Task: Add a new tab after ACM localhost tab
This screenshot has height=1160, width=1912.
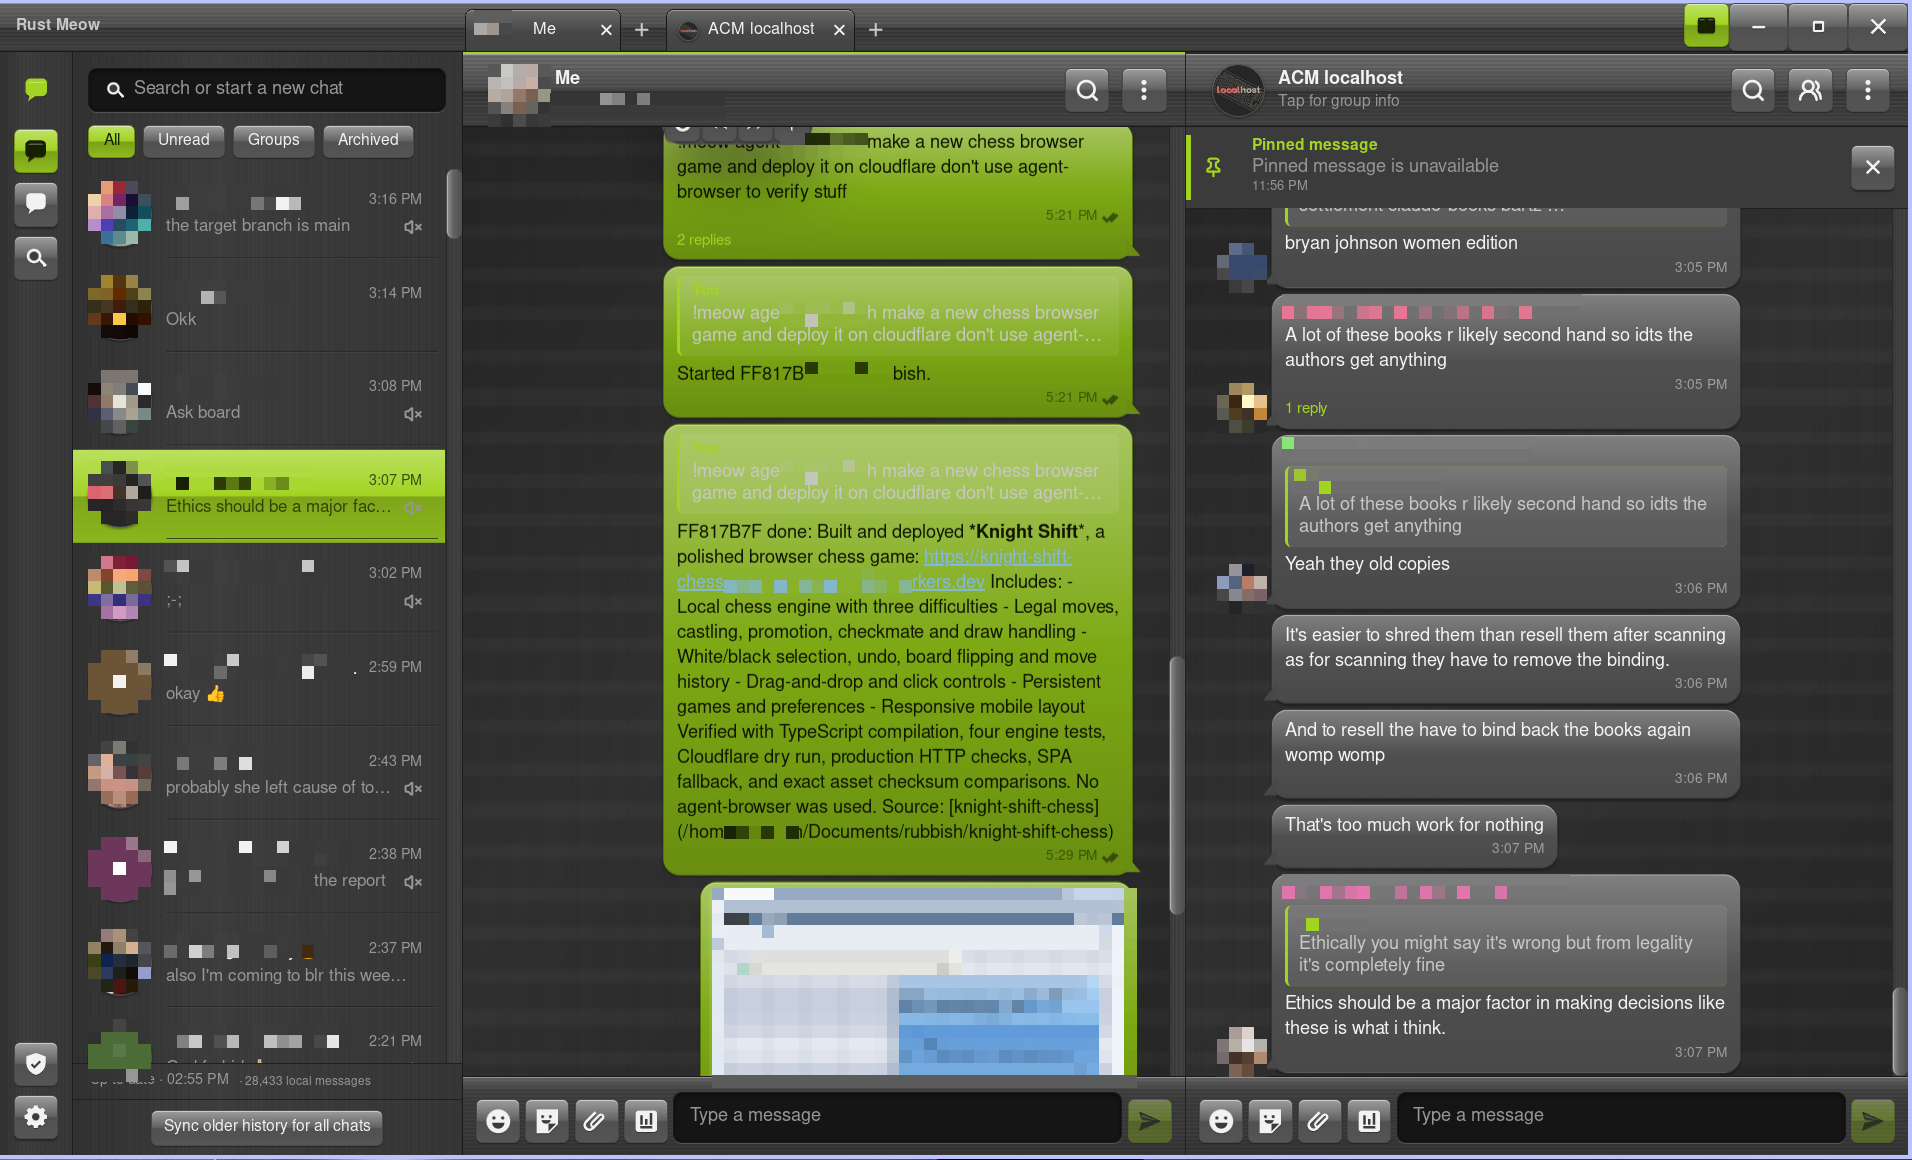Action: (876, 30)
